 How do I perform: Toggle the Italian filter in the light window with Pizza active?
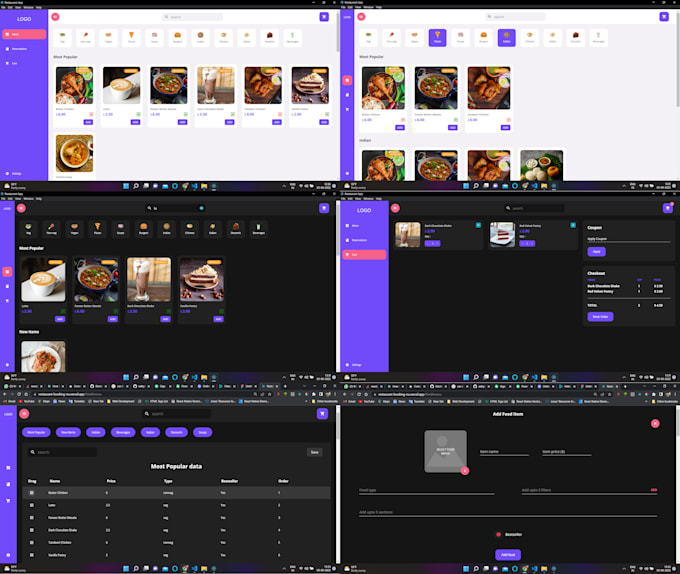[552, 37]
